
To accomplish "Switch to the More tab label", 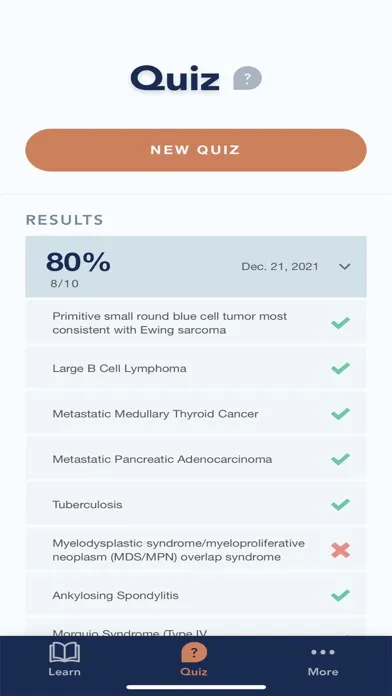I will pyautogui.click(x=323, y=672).
